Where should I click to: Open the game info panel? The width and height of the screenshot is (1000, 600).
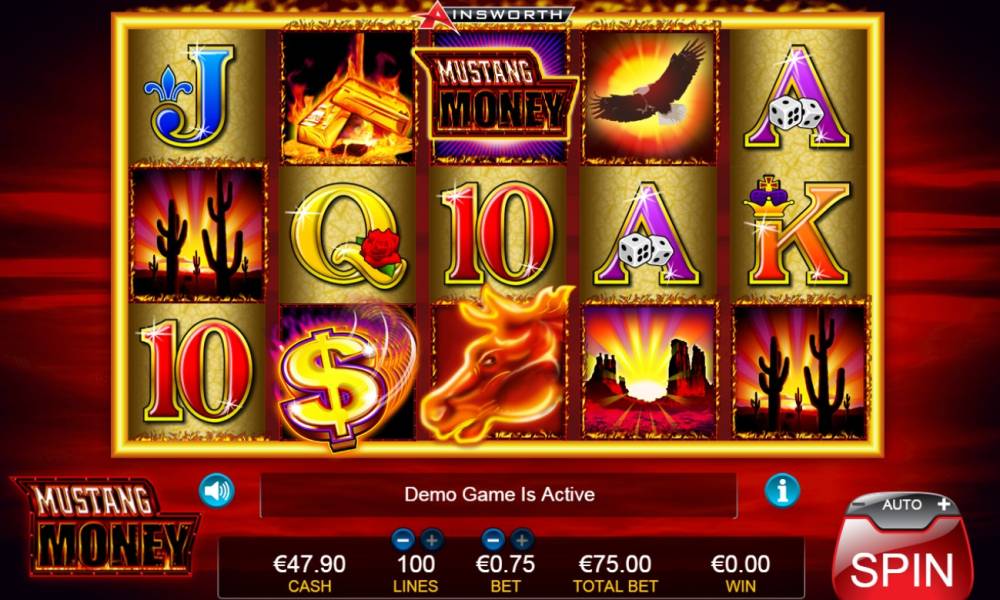click(783, 490)
